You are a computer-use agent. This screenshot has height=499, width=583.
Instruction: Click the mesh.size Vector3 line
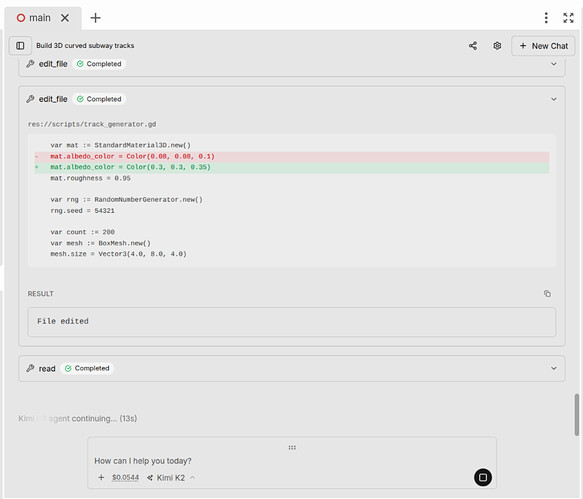119,254
